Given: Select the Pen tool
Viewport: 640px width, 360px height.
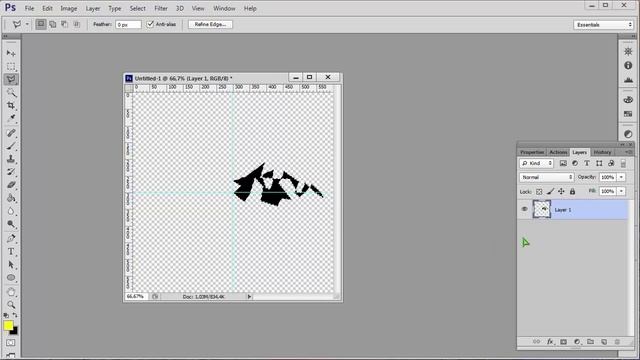Looking at the screenshot, I should [11, 238].
